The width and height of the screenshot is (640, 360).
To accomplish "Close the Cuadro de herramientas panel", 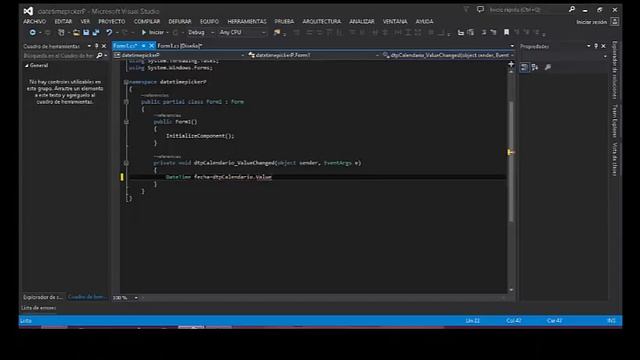I will pos(104,46).
